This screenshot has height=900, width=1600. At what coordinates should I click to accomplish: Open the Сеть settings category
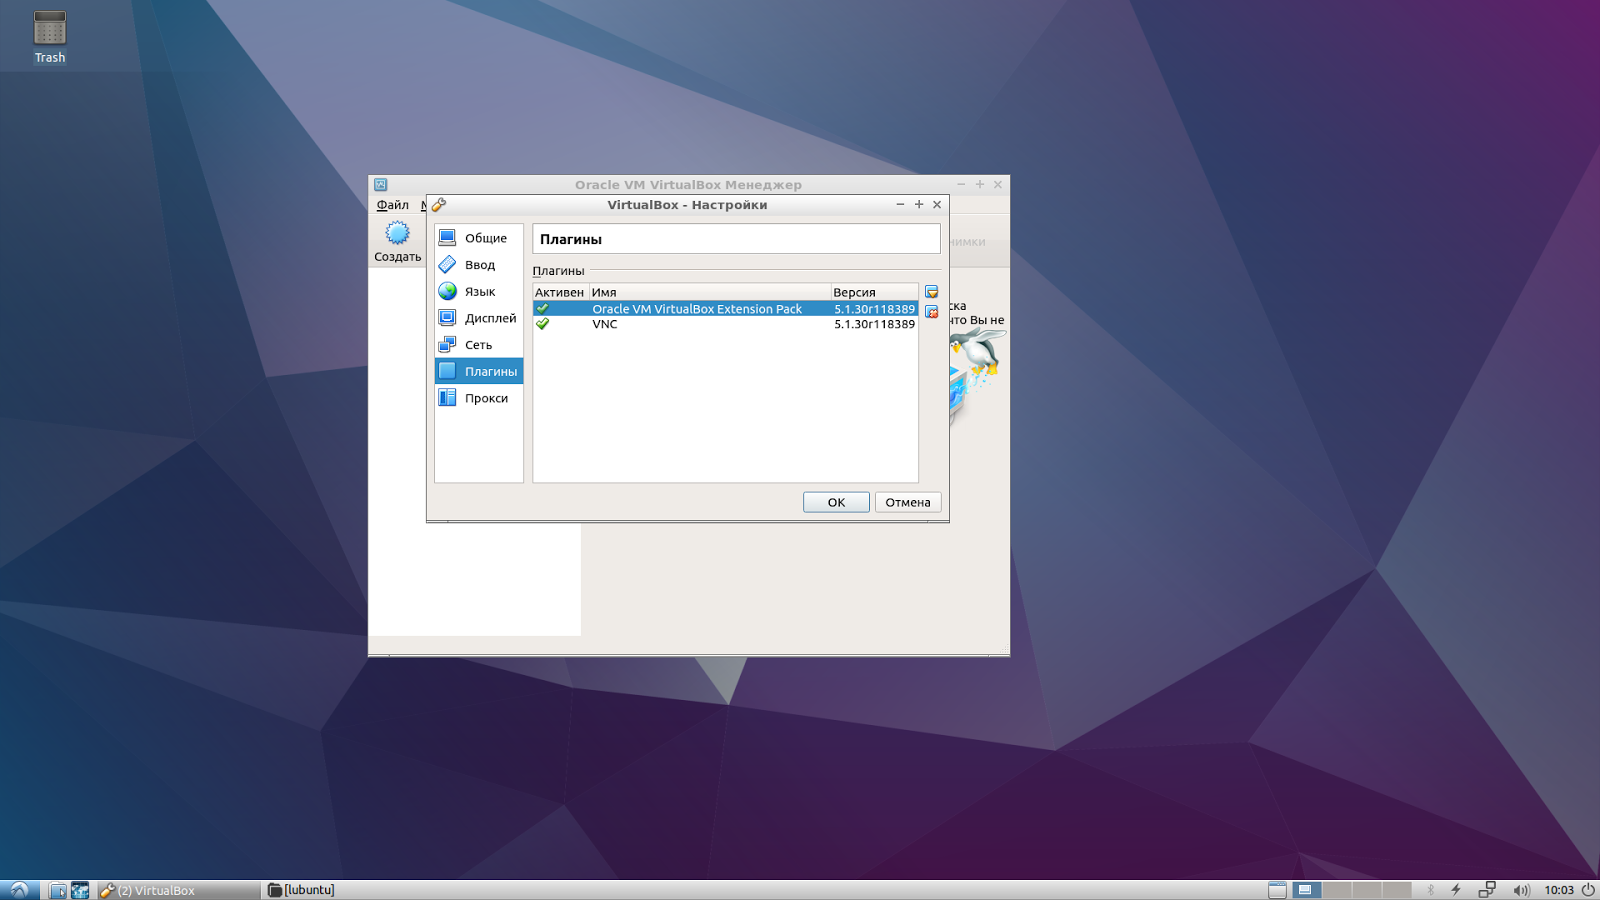(x=479, y=345)
